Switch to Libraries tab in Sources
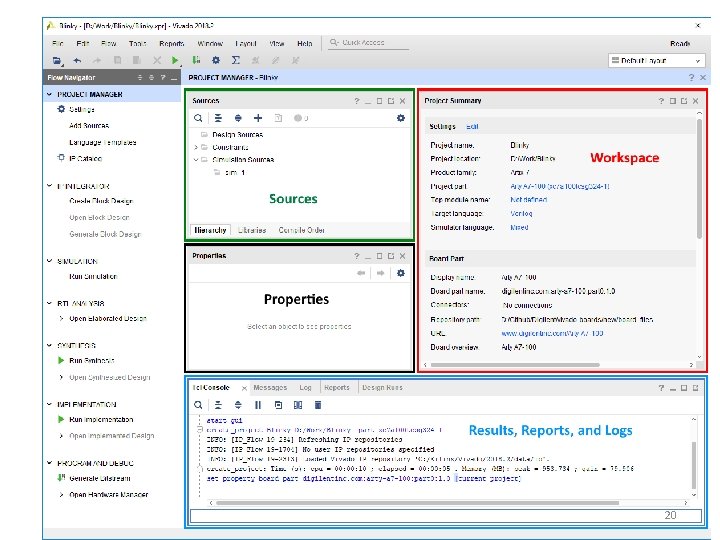720x540 pixels. click(252, 230)
